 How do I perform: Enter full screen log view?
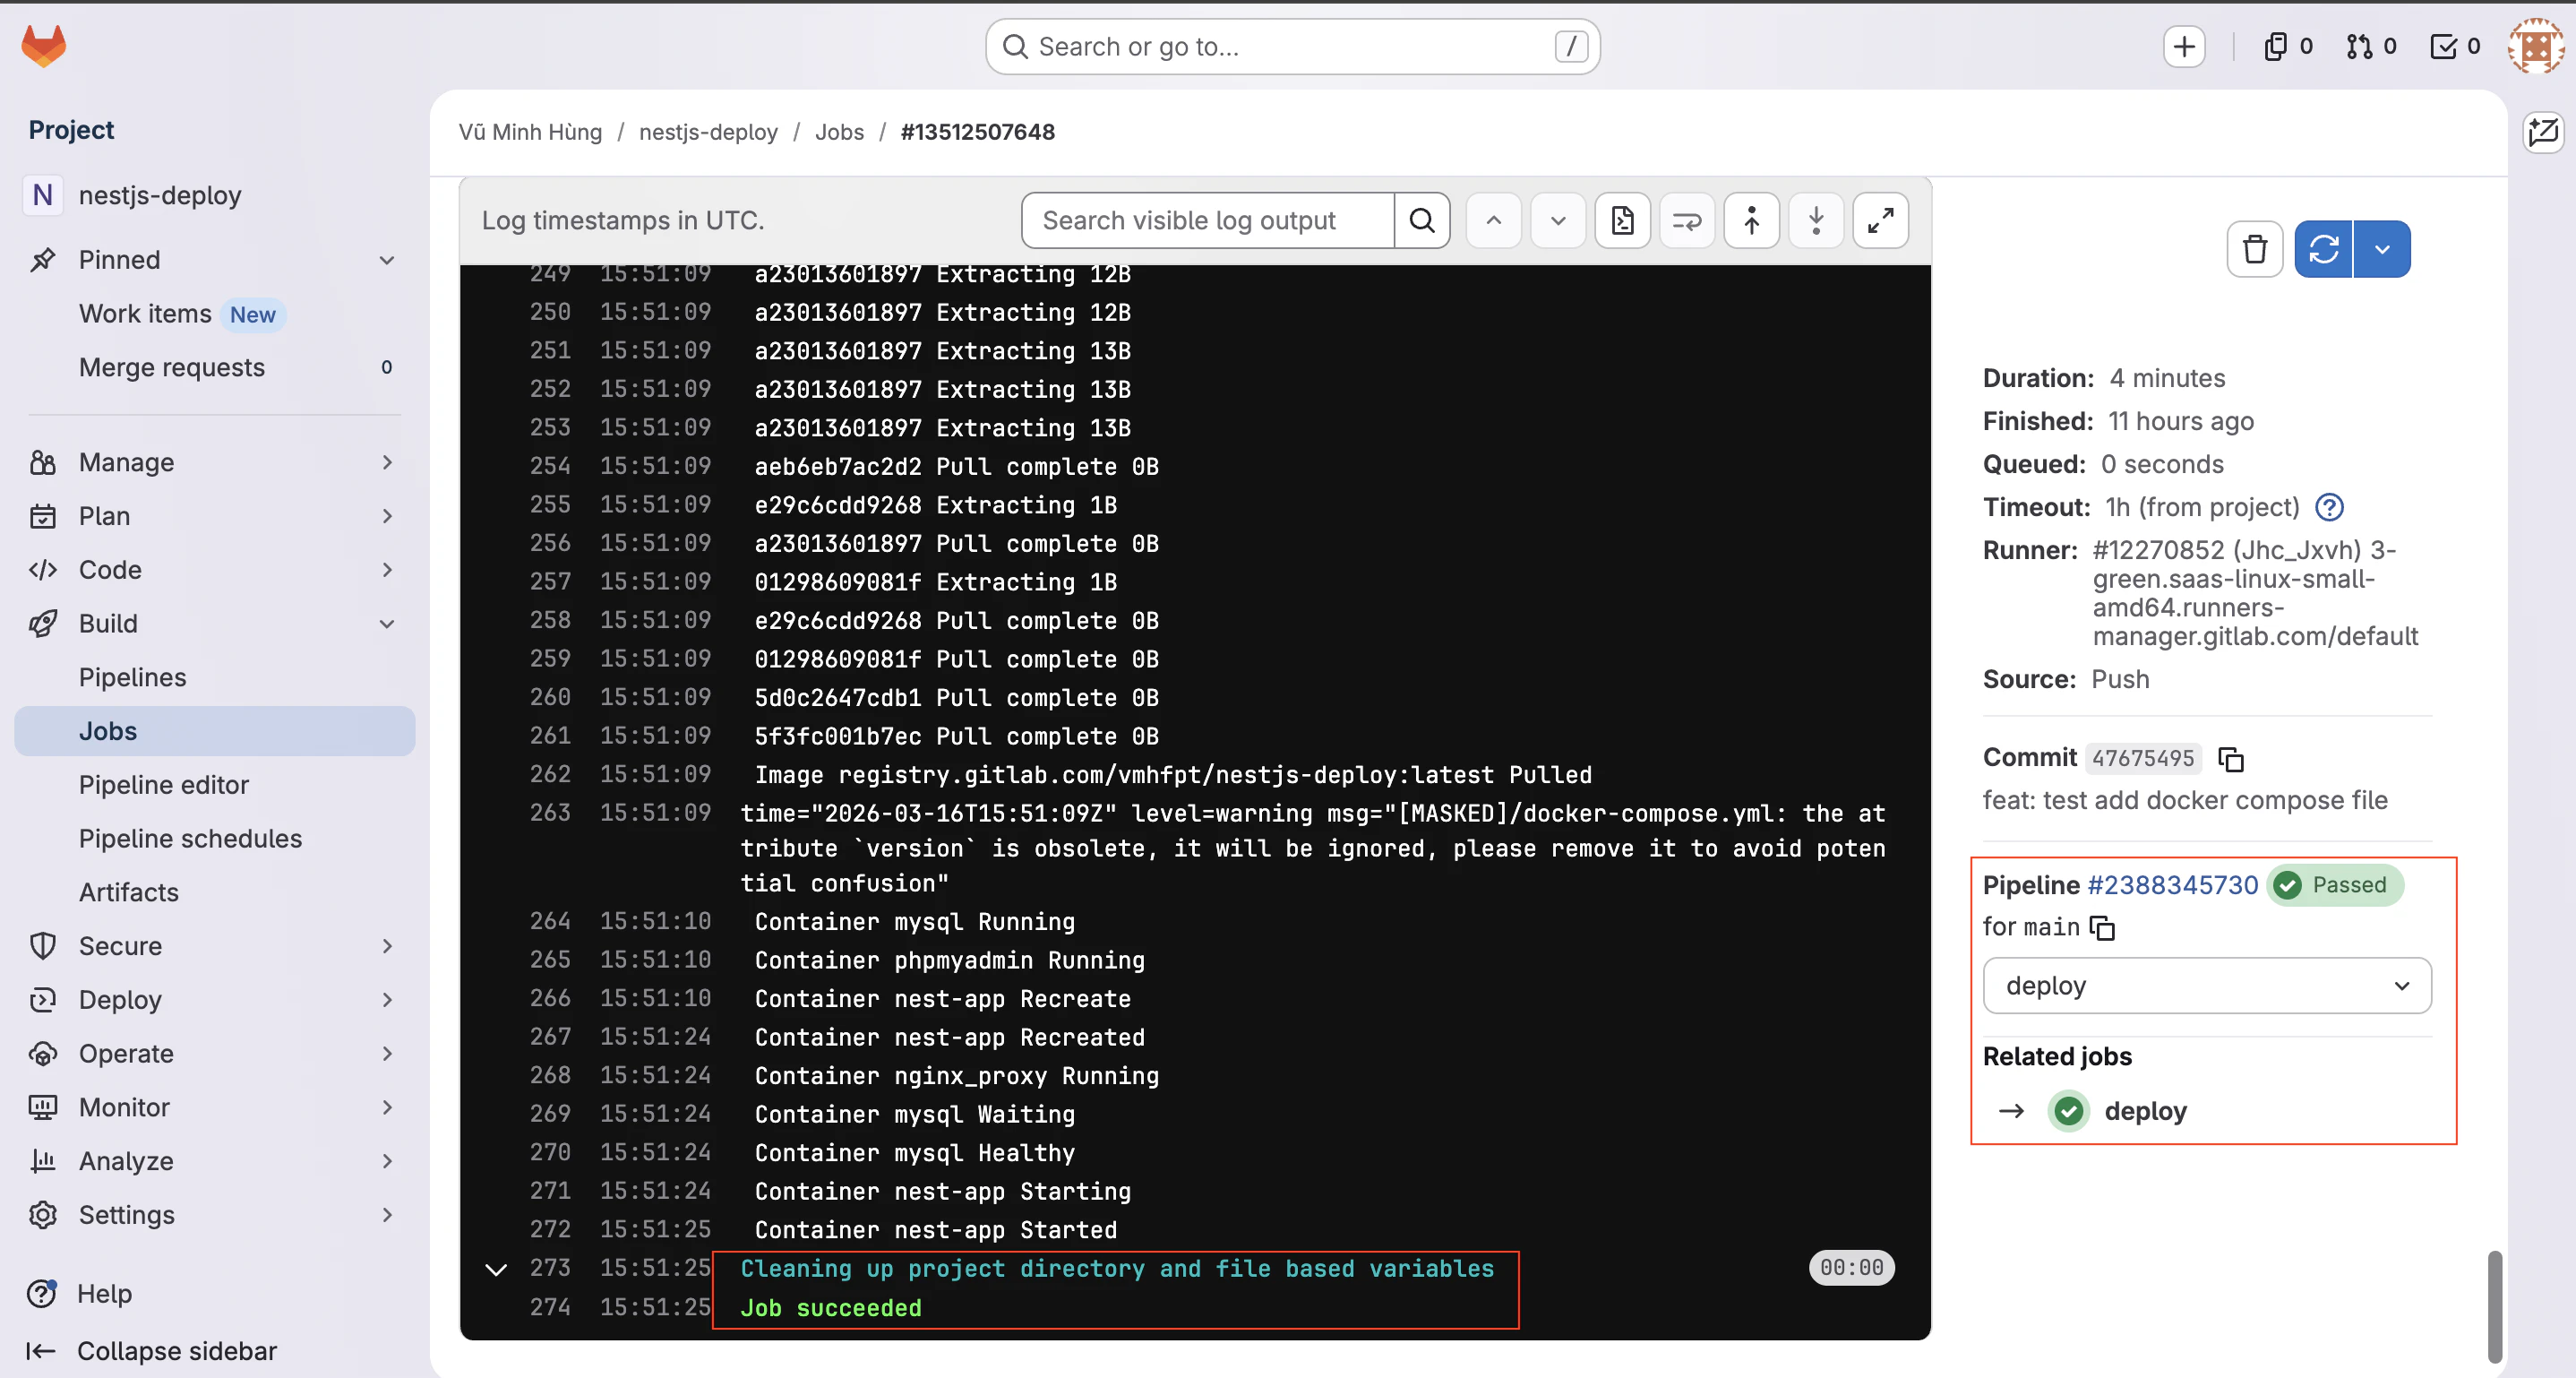(1880, 220)
